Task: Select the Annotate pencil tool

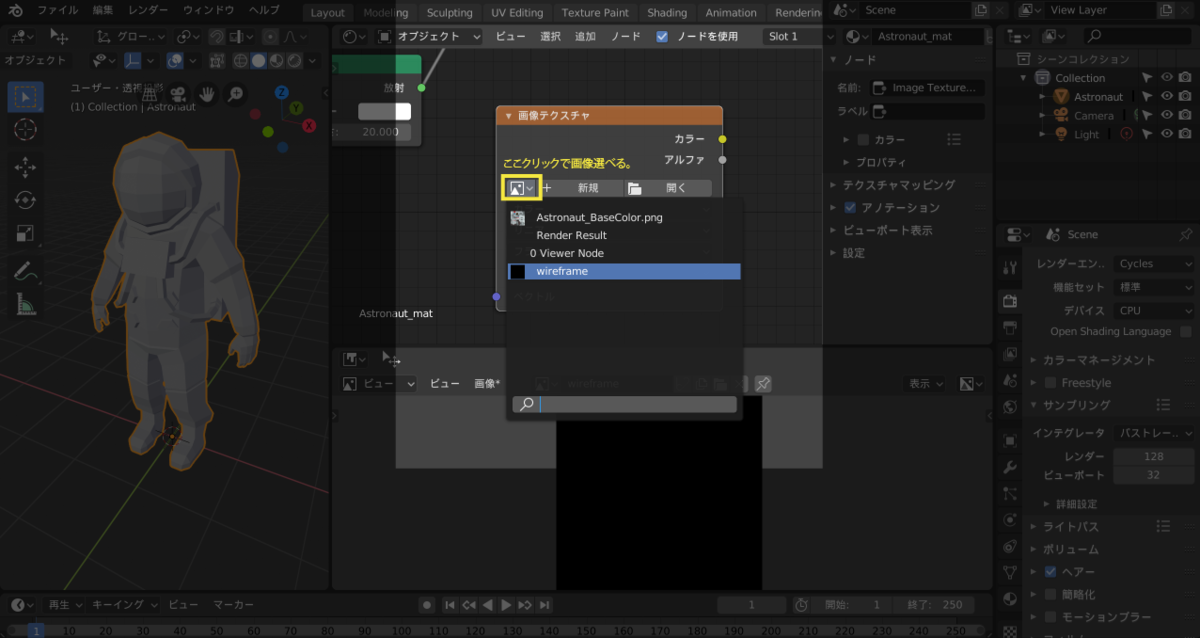Action: pyautogui.click(x=26, y=272)
